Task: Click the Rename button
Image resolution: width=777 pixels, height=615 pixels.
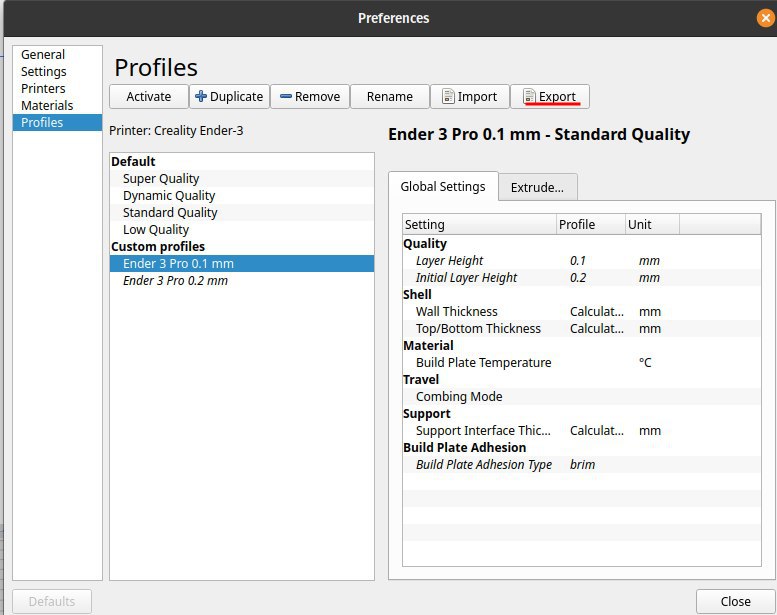Action: (x=389, y=96)
